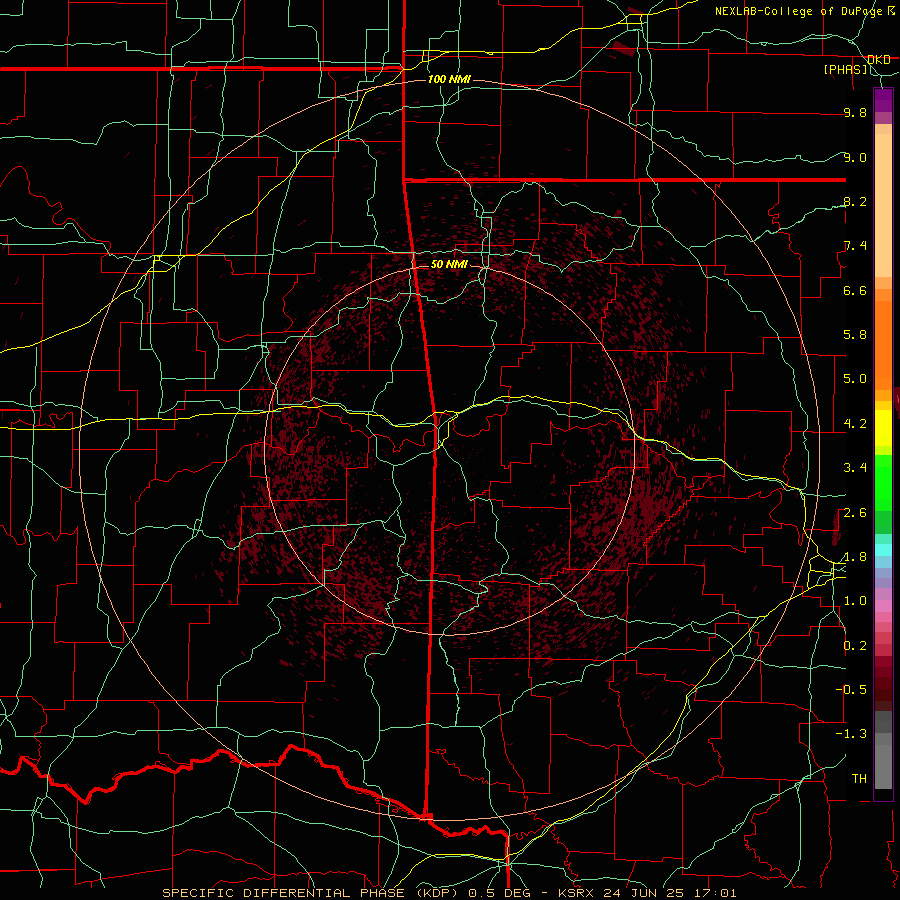Screen dimensions: 900x900
Task: Pick the bright green band near 3.4
Action: [x=883, y=483]
